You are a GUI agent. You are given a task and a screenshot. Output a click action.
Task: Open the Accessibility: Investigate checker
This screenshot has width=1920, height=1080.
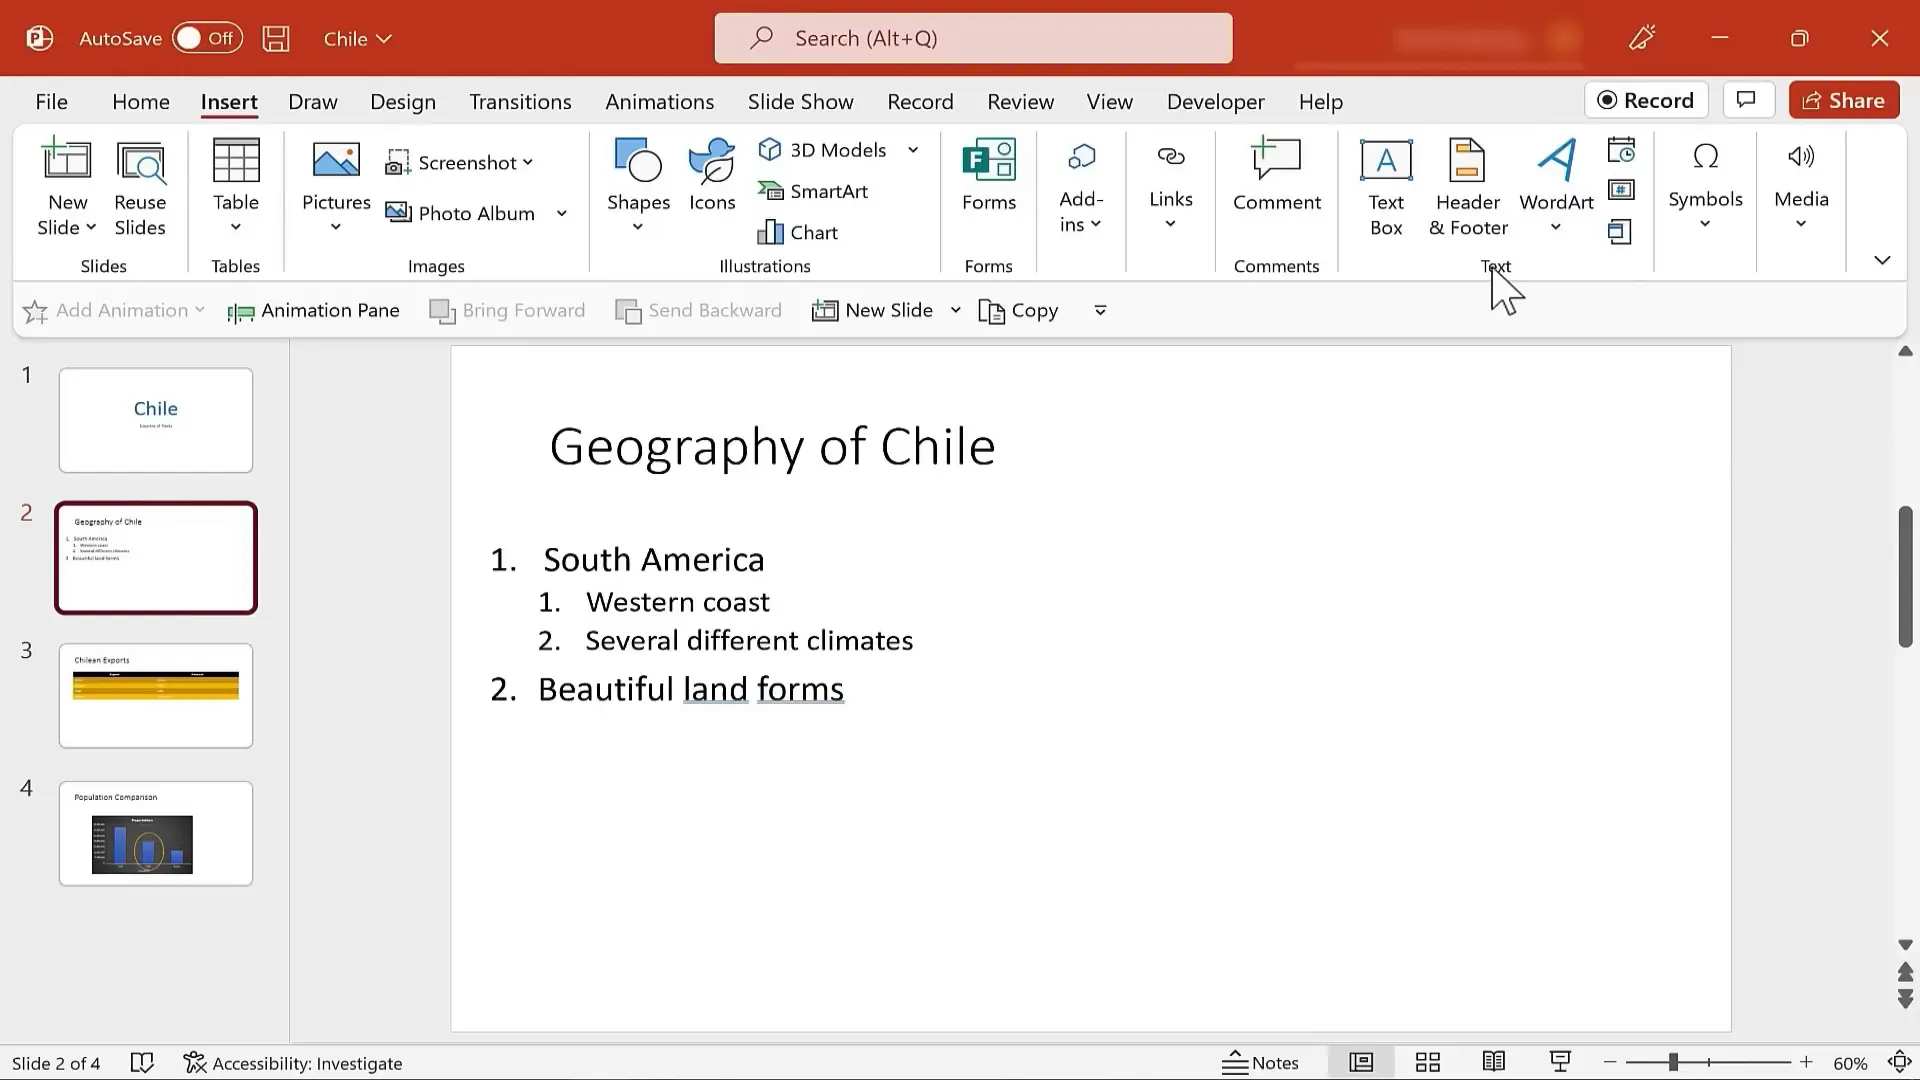point(293,1063)
